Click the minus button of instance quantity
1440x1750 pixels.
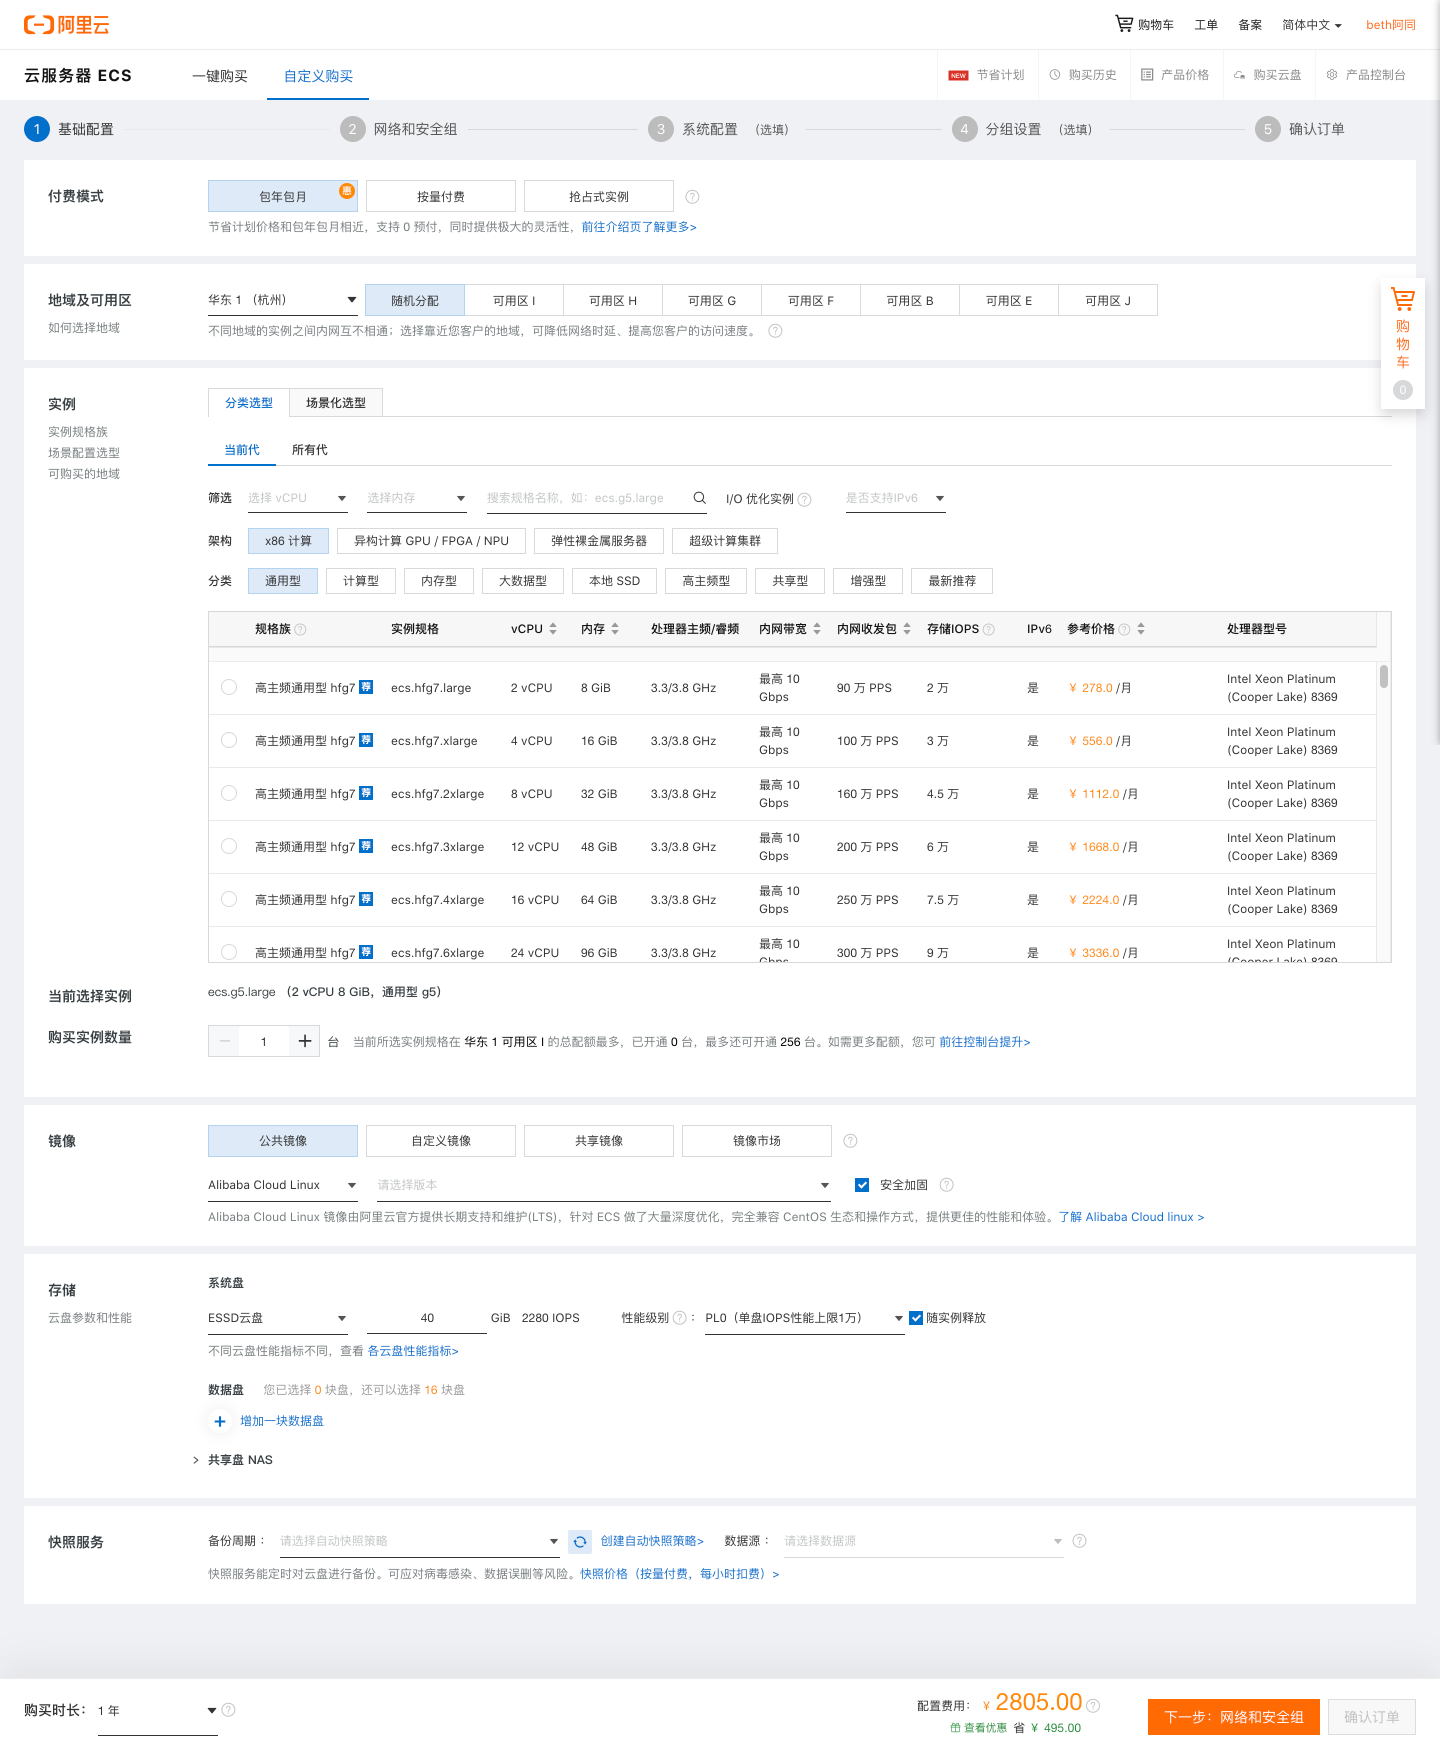[x=225, y=1041]
